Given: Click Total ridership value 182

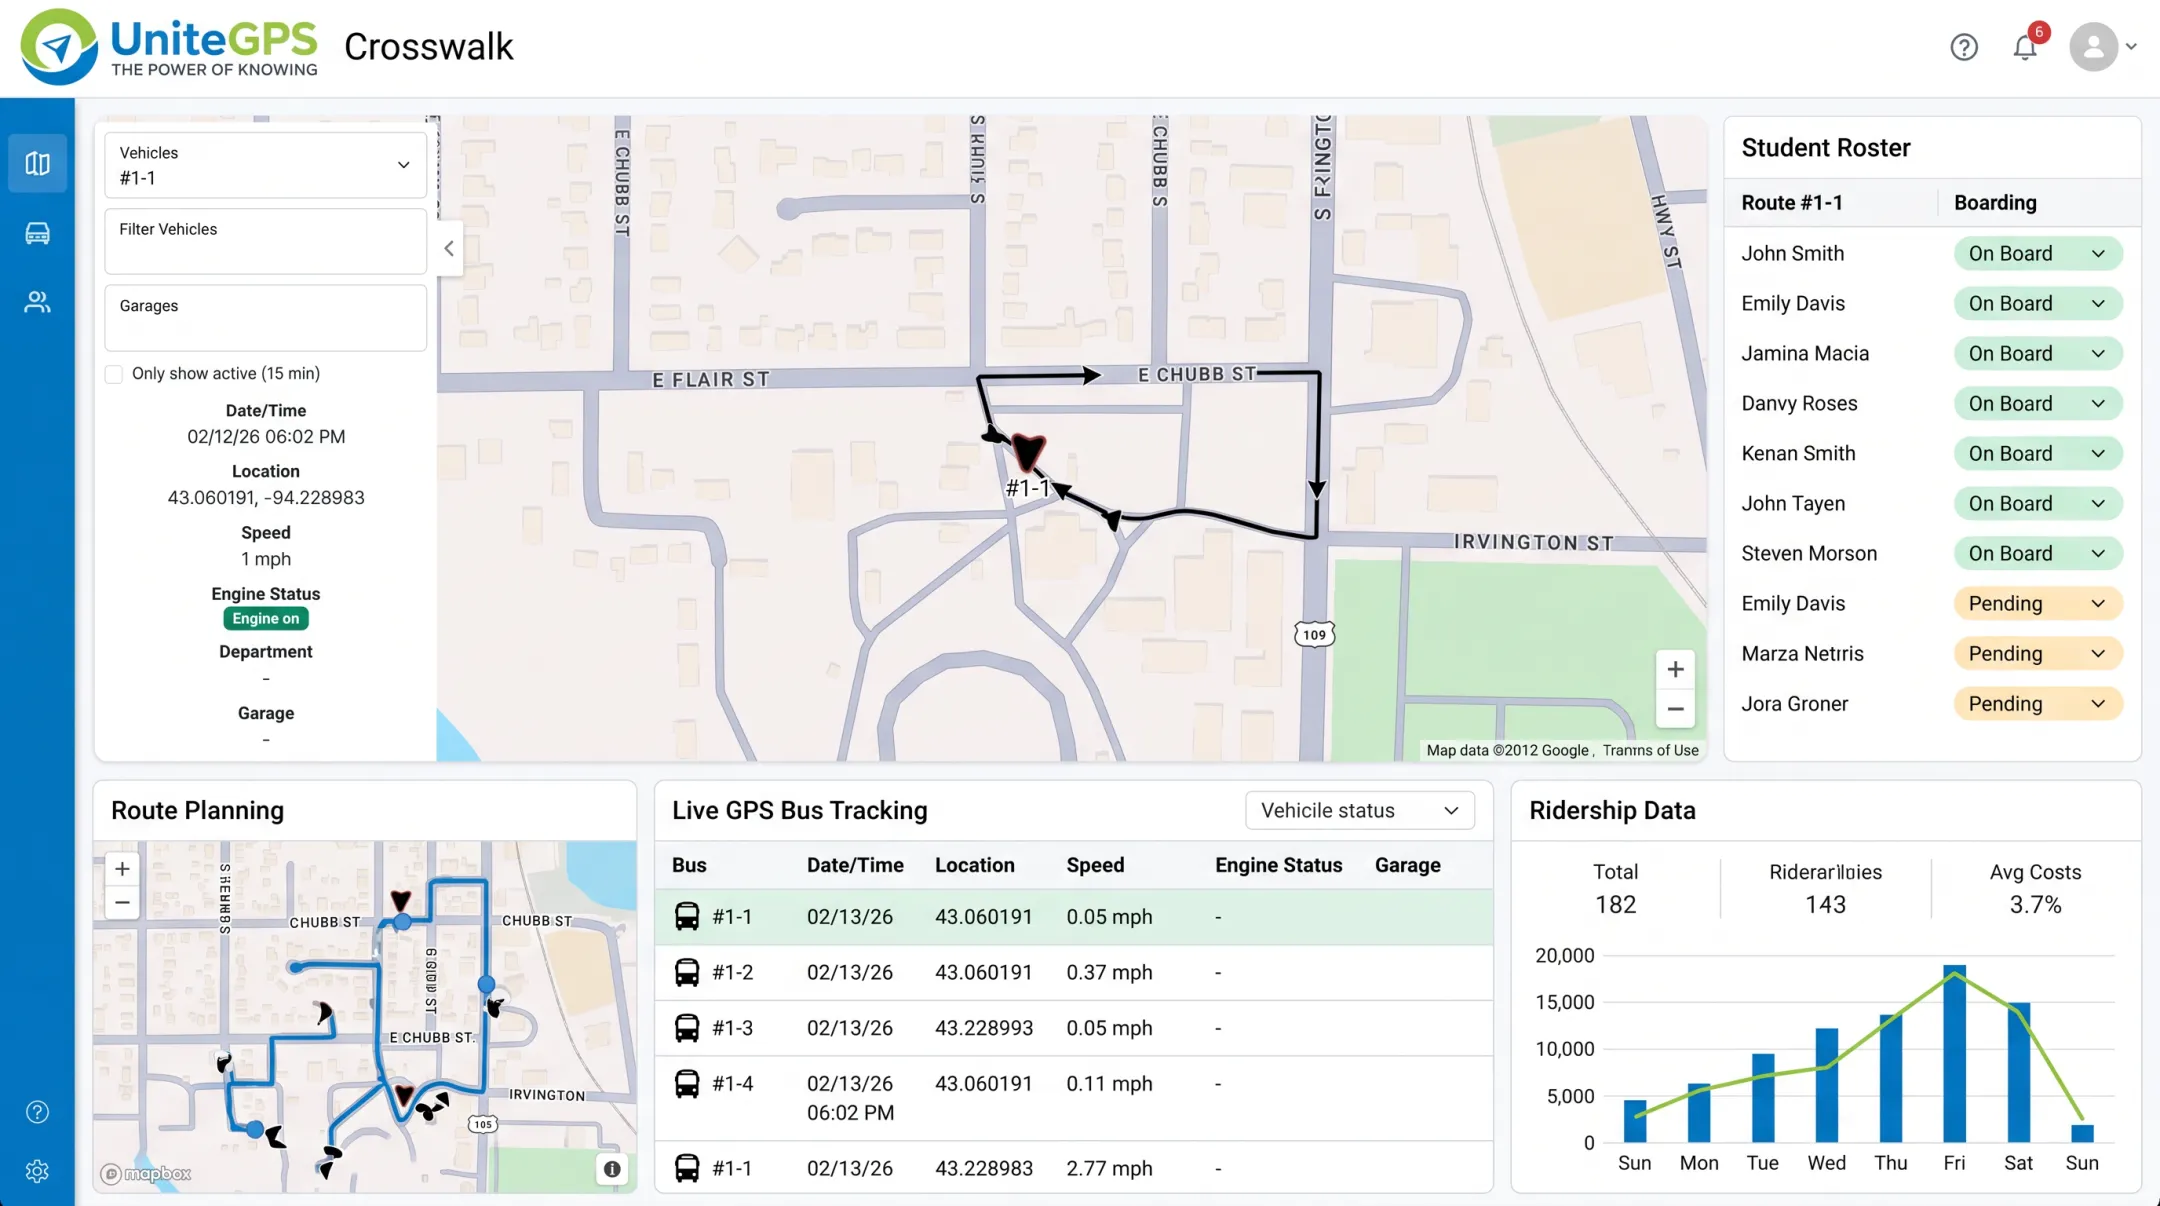Looking at the screenshot, I should [1615, 904].
